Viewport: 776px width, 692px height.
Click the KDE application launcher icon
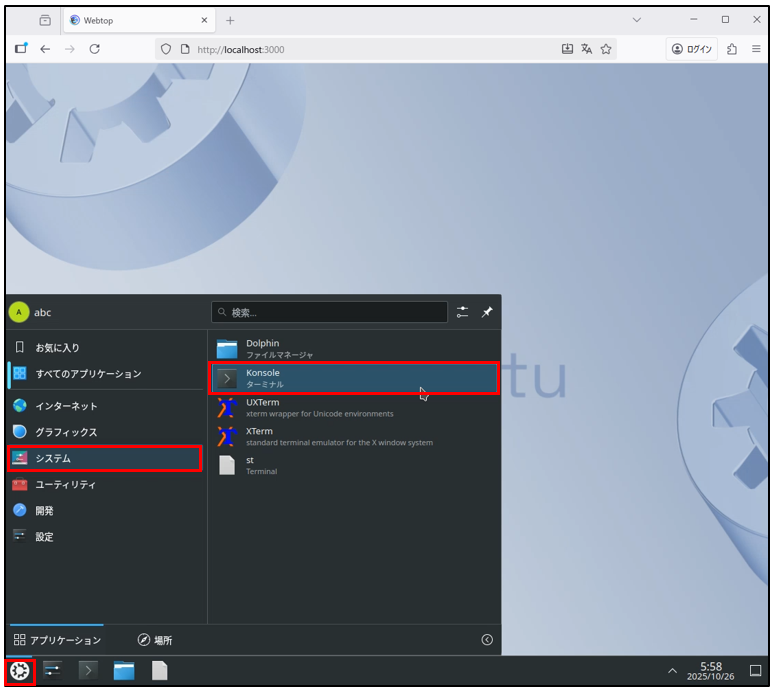[x=20, y=671]
